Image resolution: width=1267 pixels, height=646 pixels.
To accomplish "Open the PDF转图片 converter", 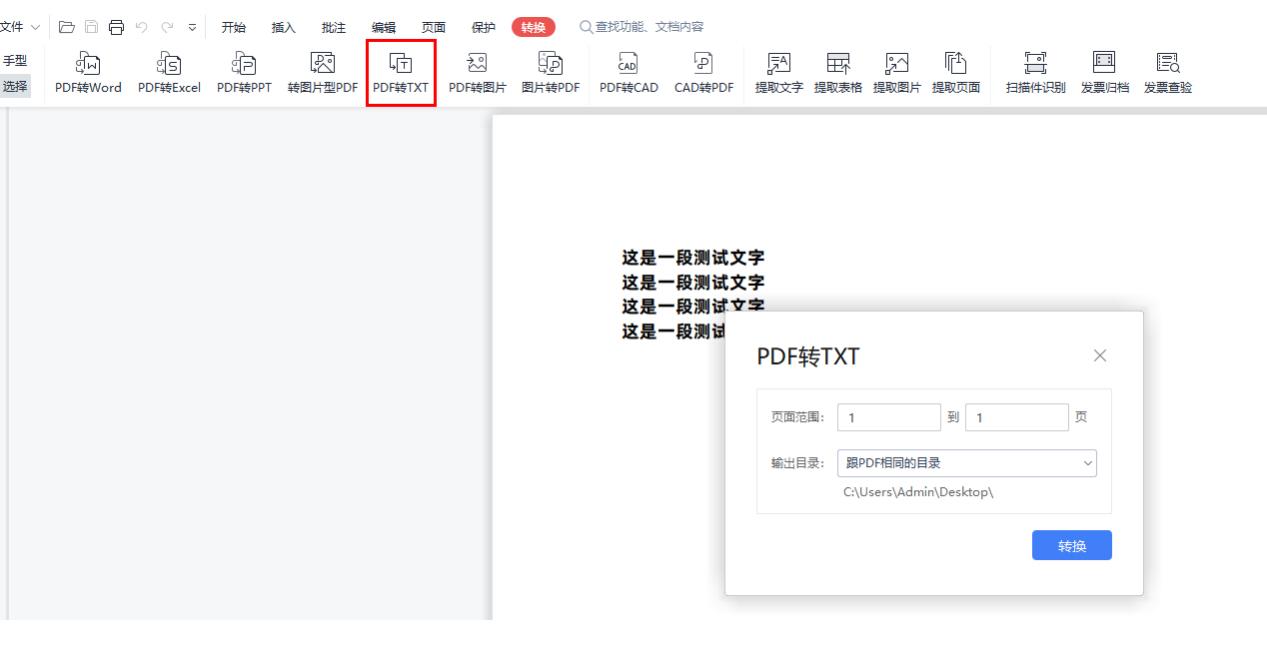I will point(478,70).
